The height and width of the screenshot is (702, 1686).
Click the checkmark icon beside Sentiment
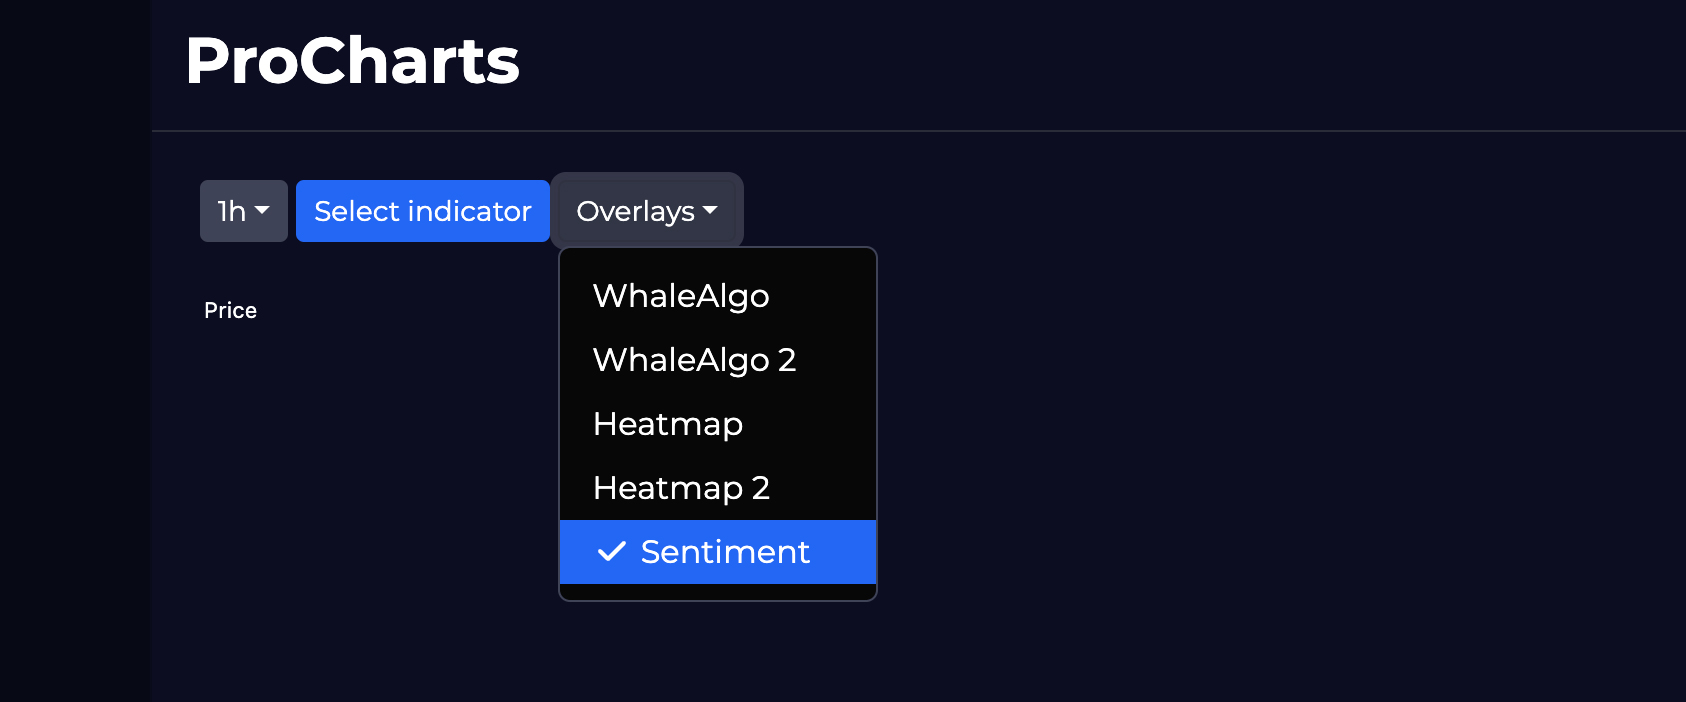611,552
